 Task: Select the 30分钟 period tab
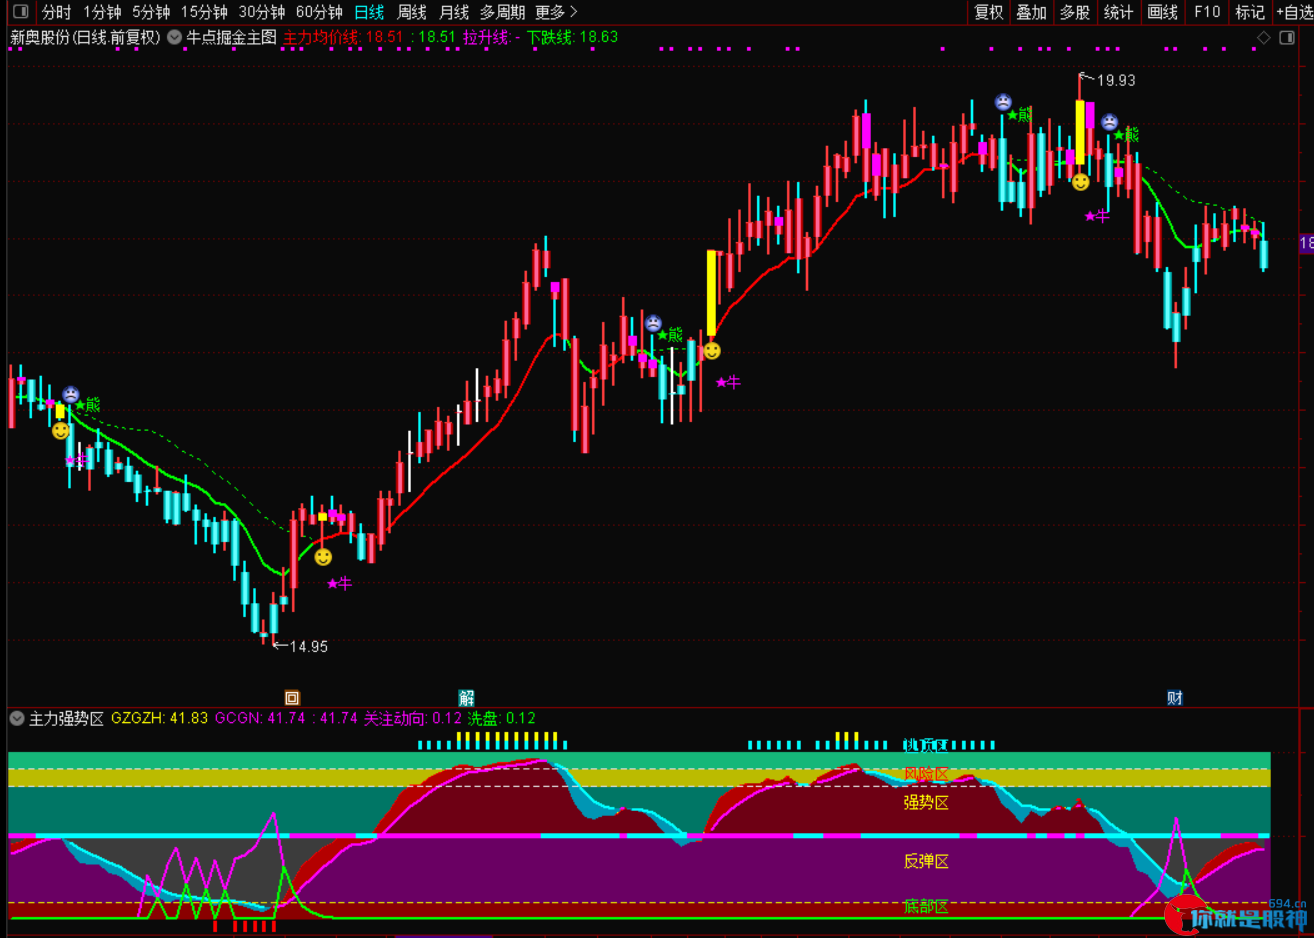[262, 12]
